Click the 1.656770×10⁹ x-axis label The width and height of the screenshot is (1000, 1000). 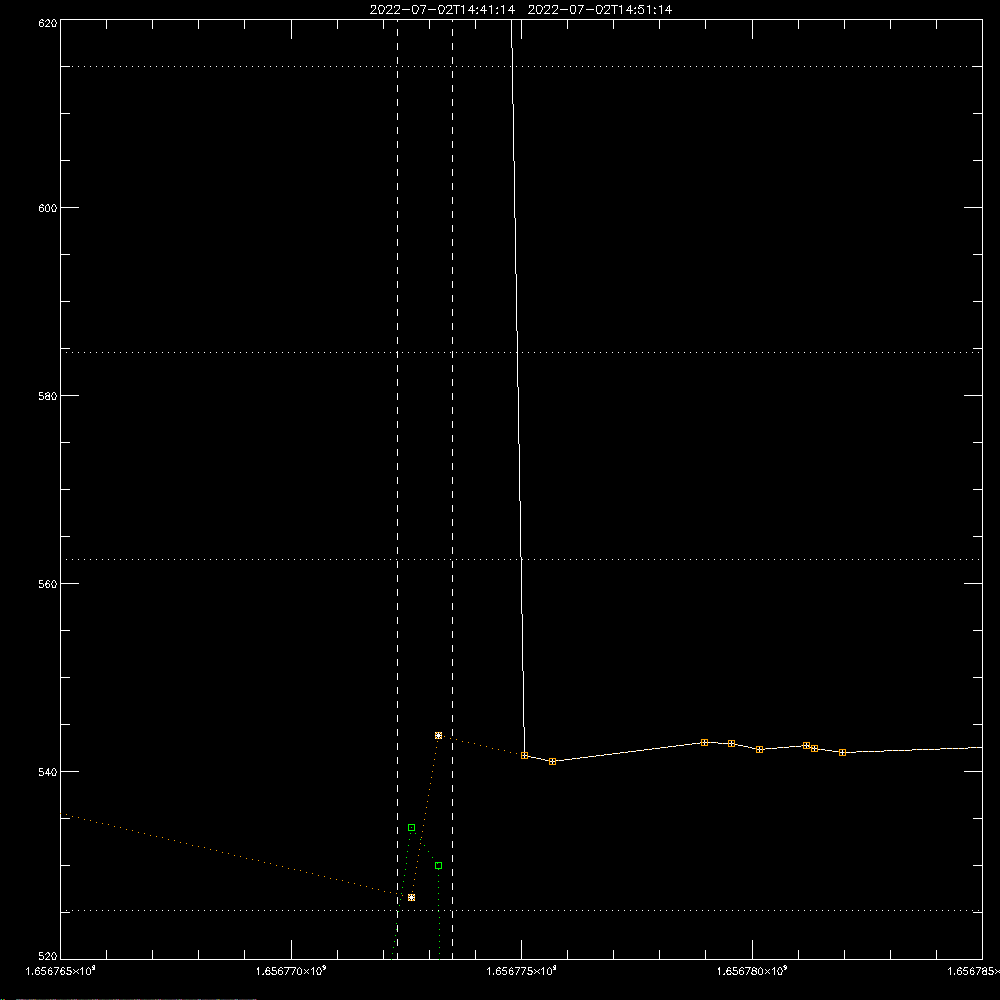point(291,971)
